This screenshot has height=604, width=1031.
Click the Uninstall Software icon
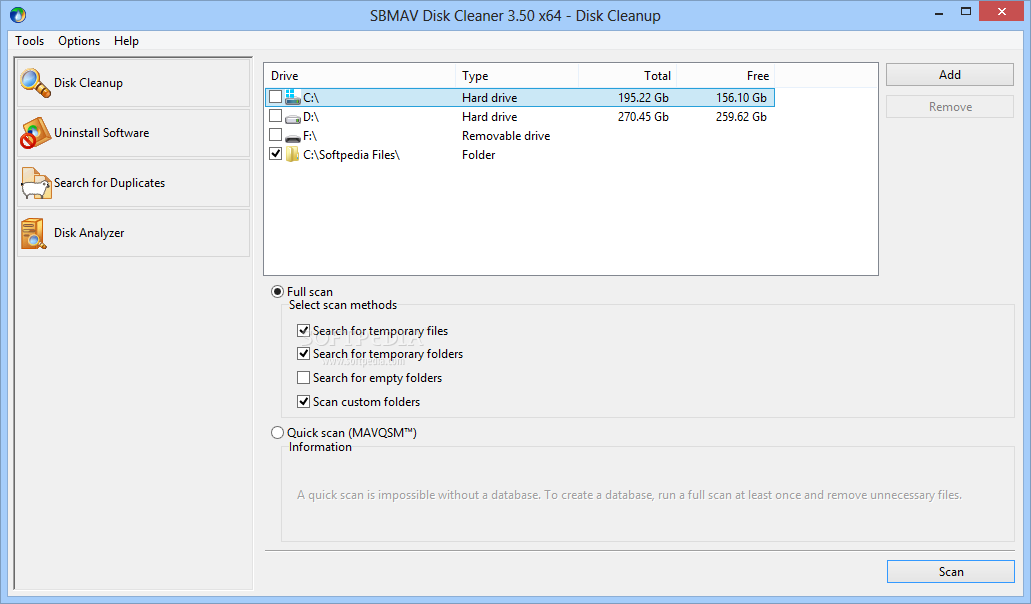35,133
